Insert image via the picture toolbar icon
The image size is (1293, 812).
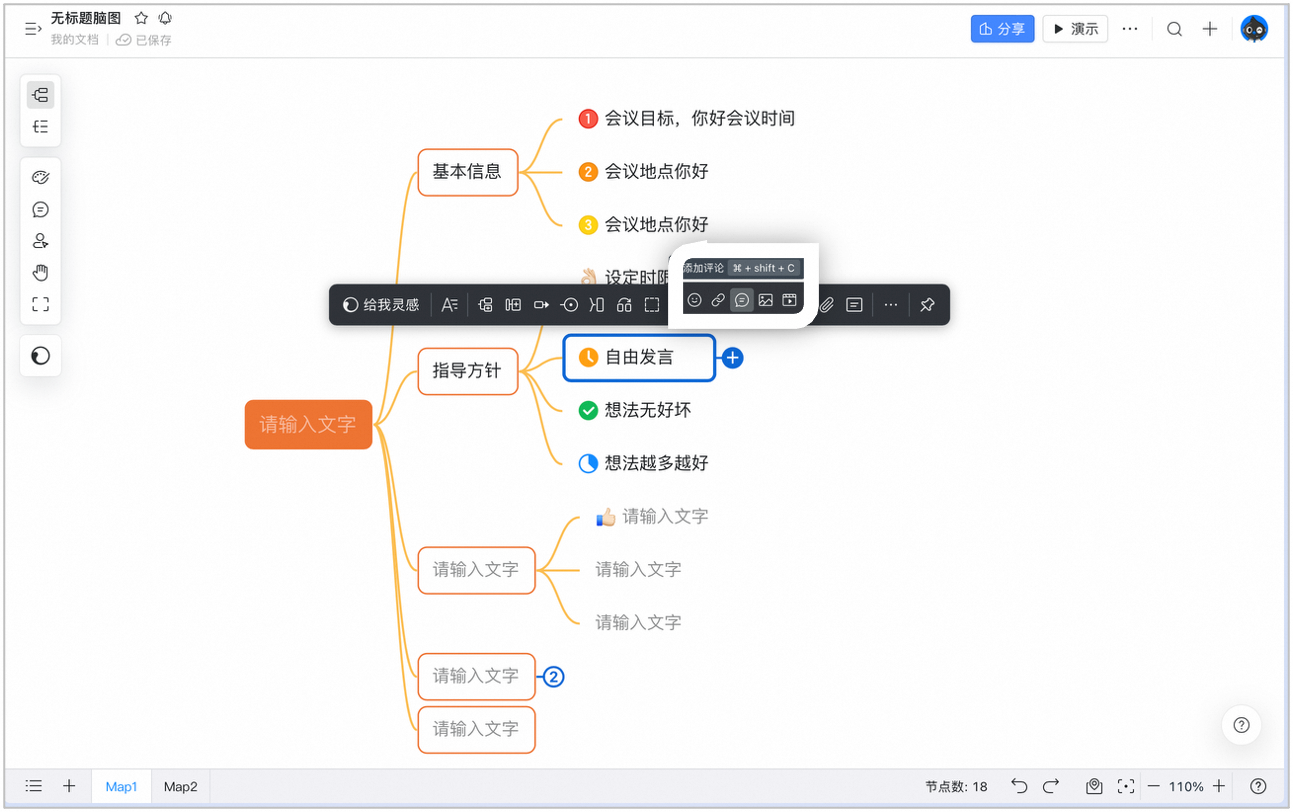[766, 300]
